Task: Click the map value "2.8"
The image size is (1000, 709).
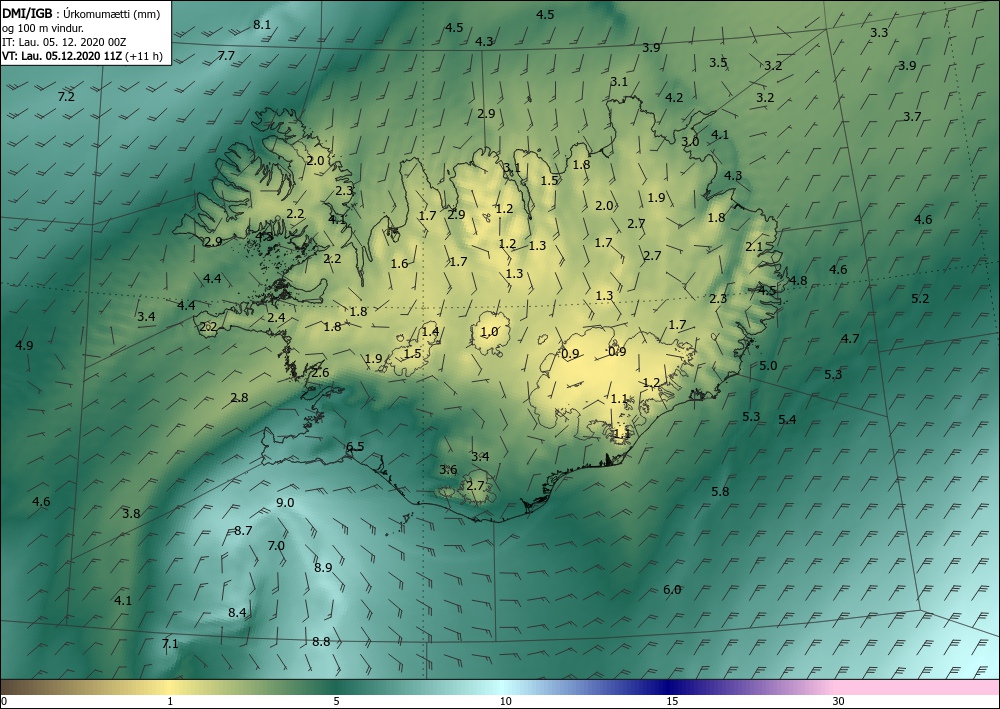Action: tap(239, 398)
